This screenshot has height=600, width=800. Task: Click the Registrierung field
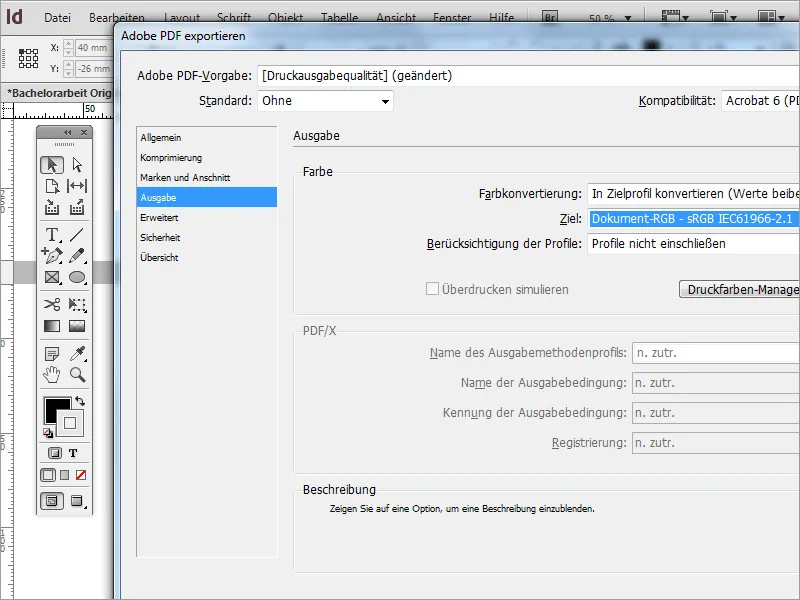tap(716, 443)
